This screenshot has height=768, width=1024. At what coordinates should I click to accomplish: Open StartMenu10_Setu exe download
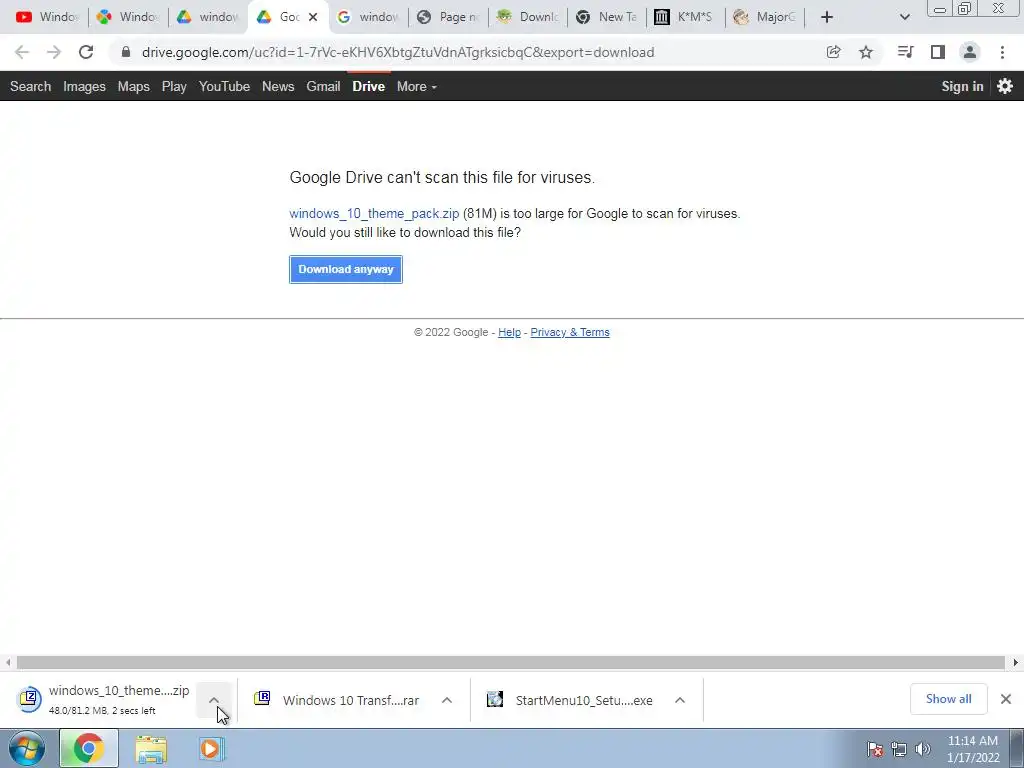(570, 700)
